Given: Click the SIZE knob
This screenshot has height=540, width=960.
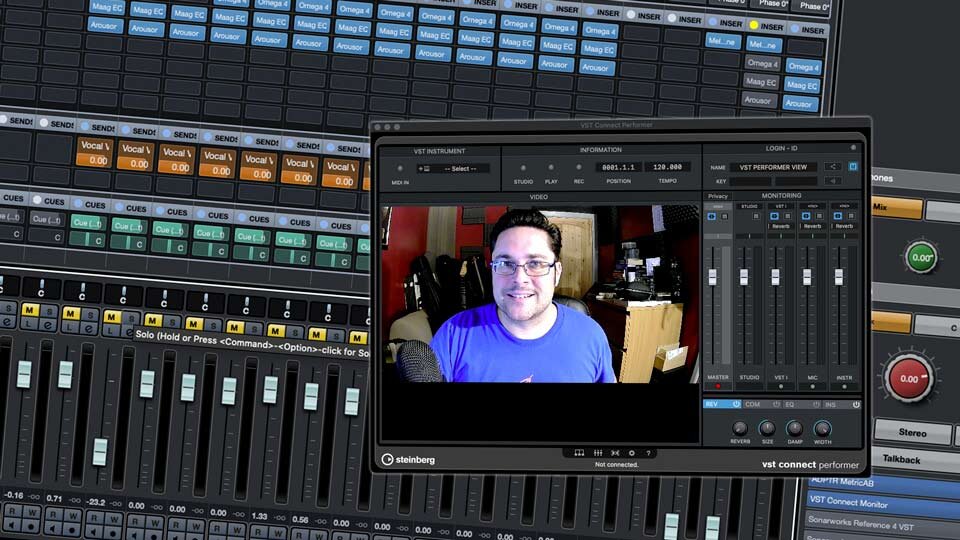Looking at the screenshot, I should coord(767,429).
